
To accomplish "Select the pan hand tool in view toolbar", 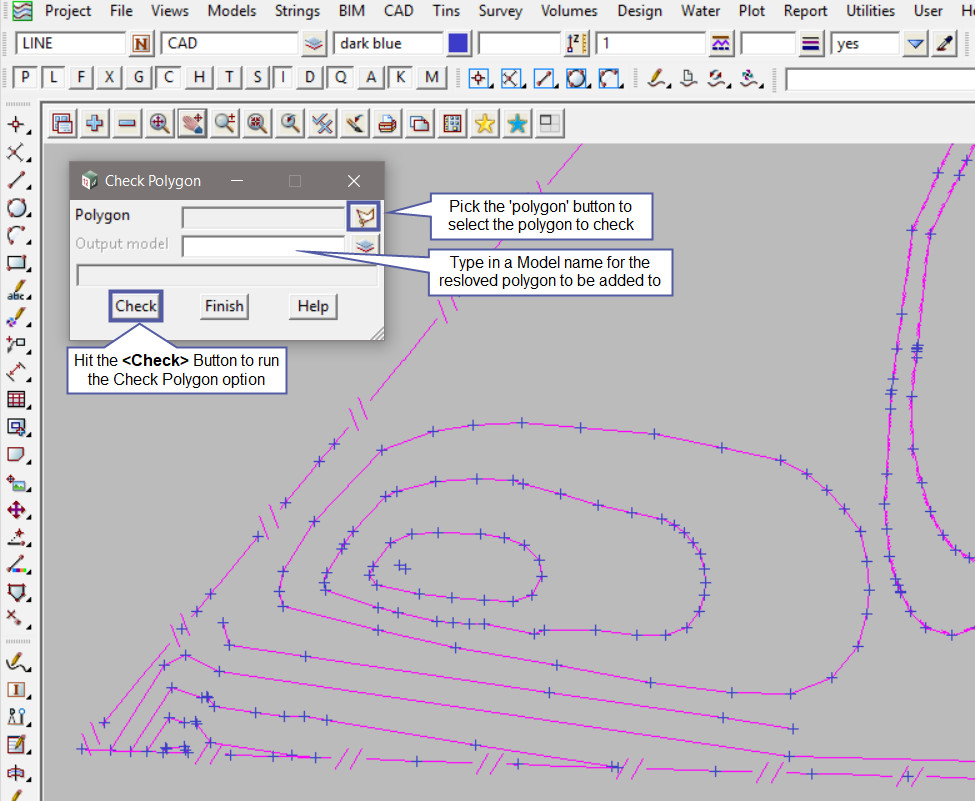I will coord(192,123).
